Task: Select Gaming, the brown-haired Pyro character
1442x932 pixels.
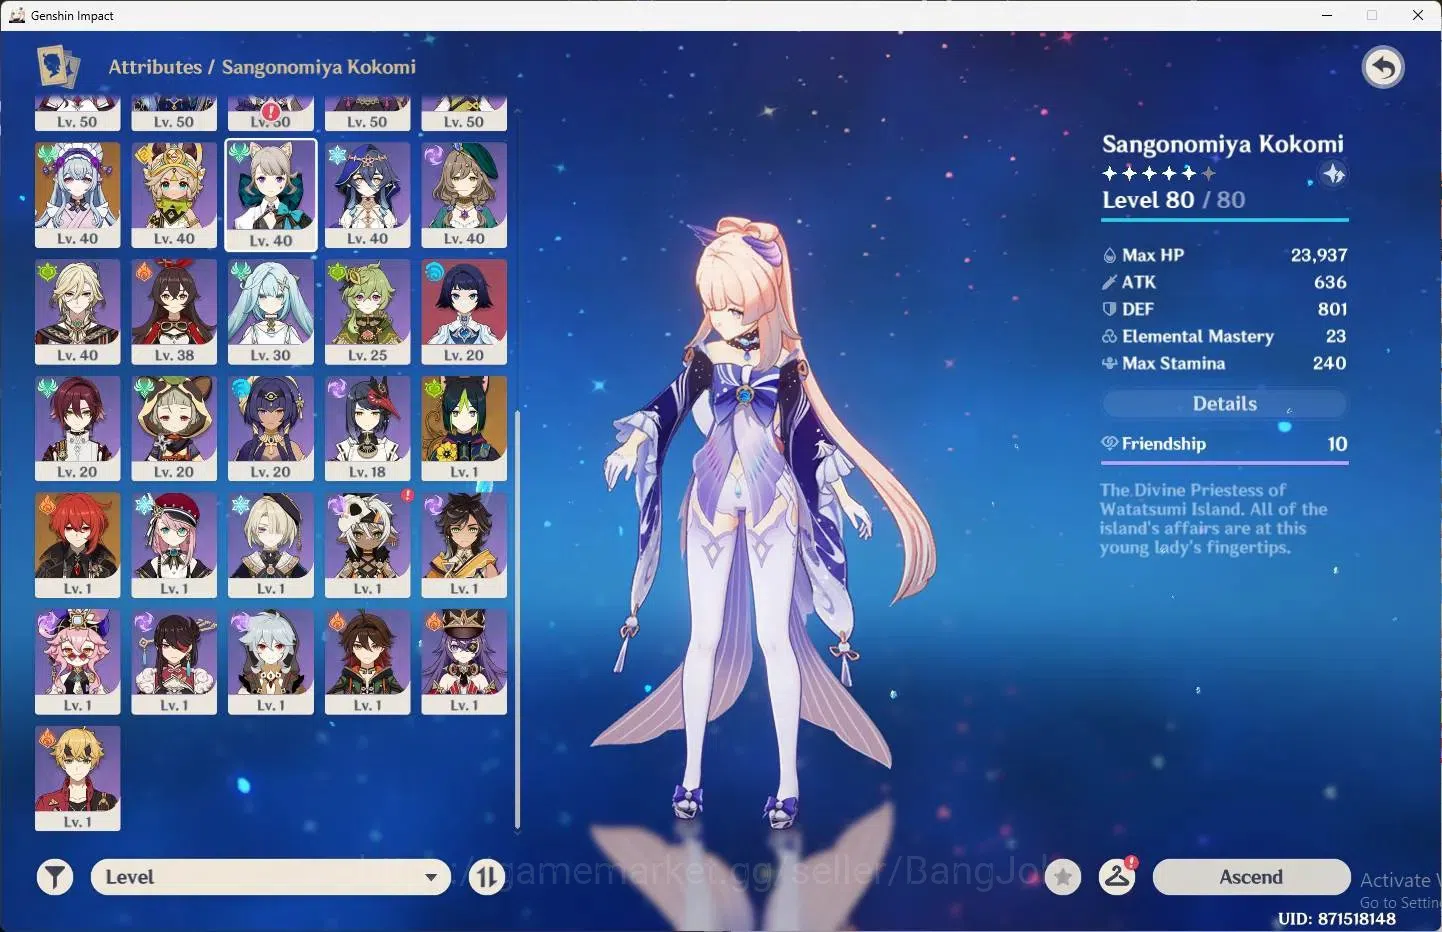Action: (x=367, y=662)
